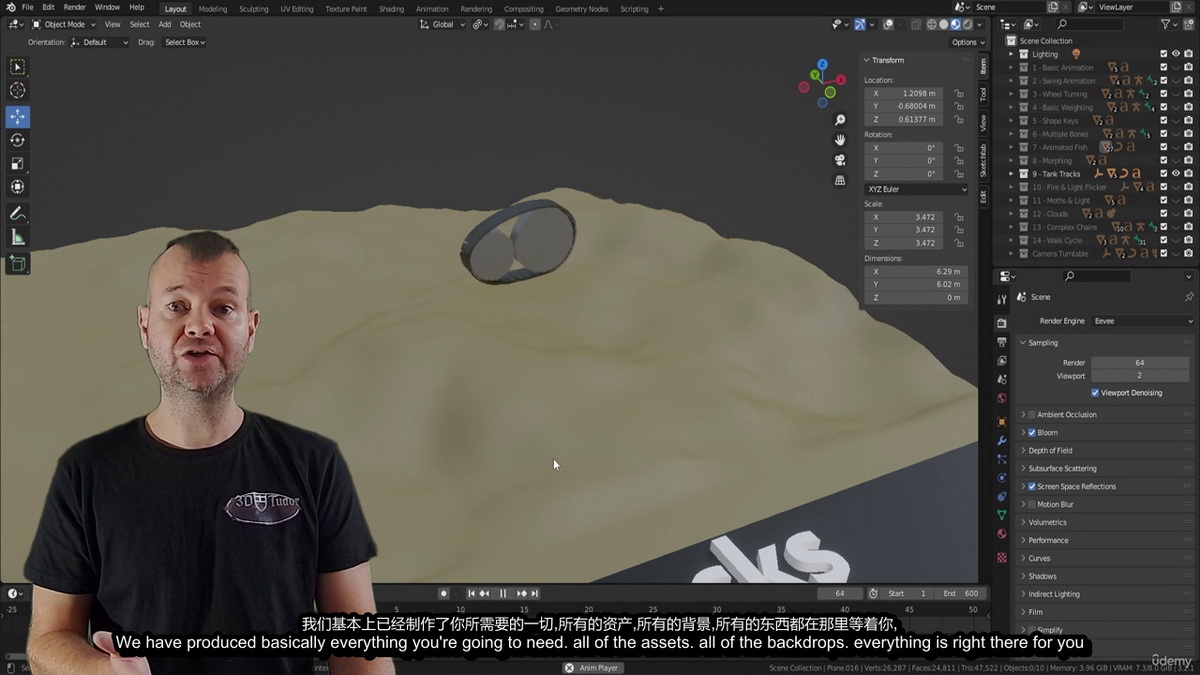Open the Physics properties tab icon

tap(1002, 477)
